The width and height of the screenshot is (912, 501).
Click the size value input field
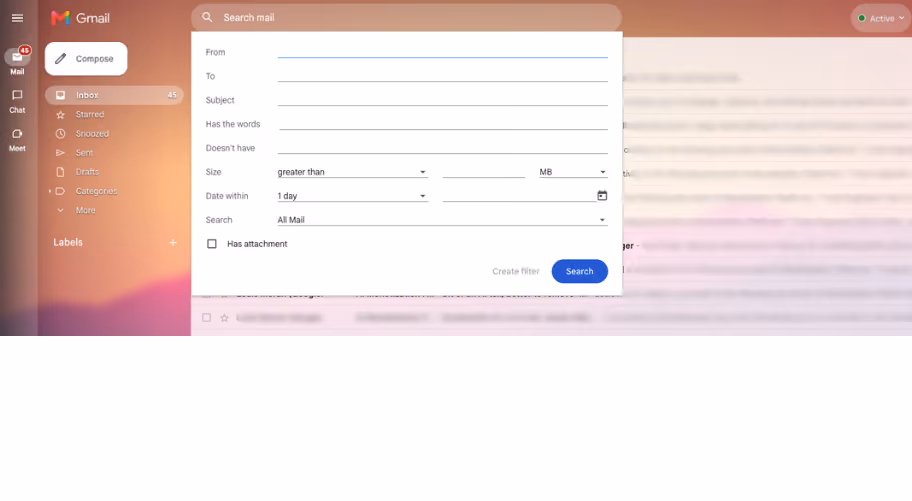coord(484,172)
